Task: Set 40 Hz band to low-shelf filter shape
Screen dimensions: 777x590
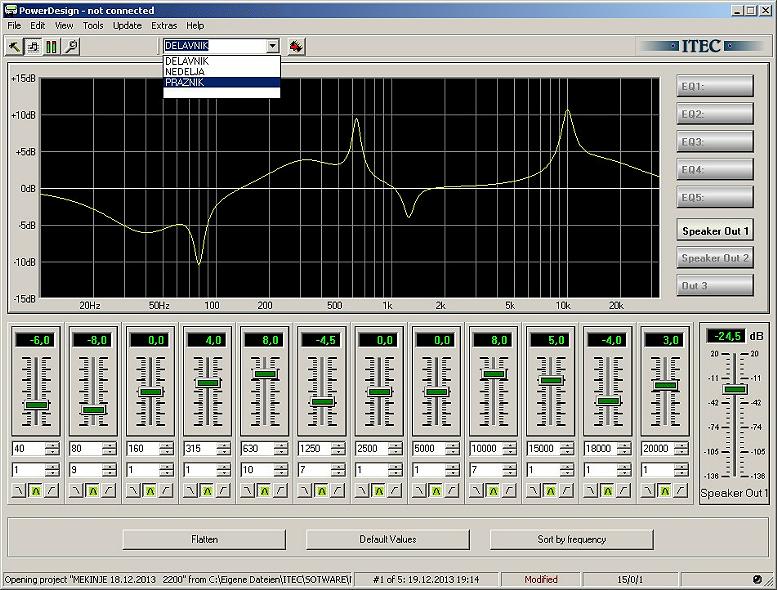Action: (19, 490)
